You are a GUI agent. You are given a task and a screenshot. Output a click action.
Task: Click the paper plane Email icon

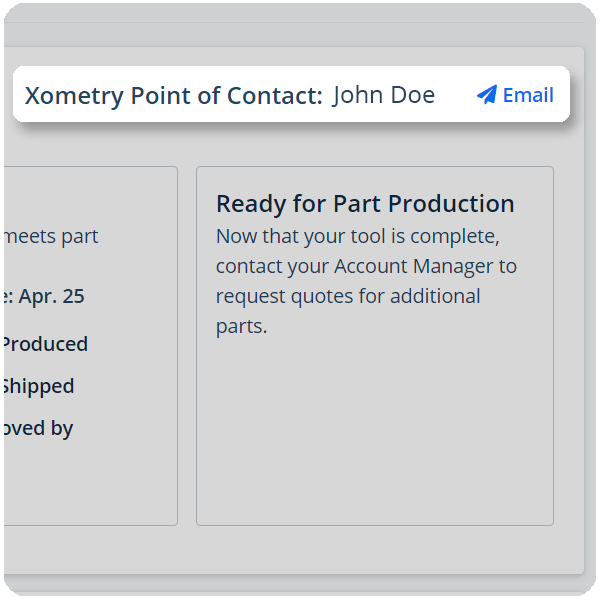(x=487, y=95)
